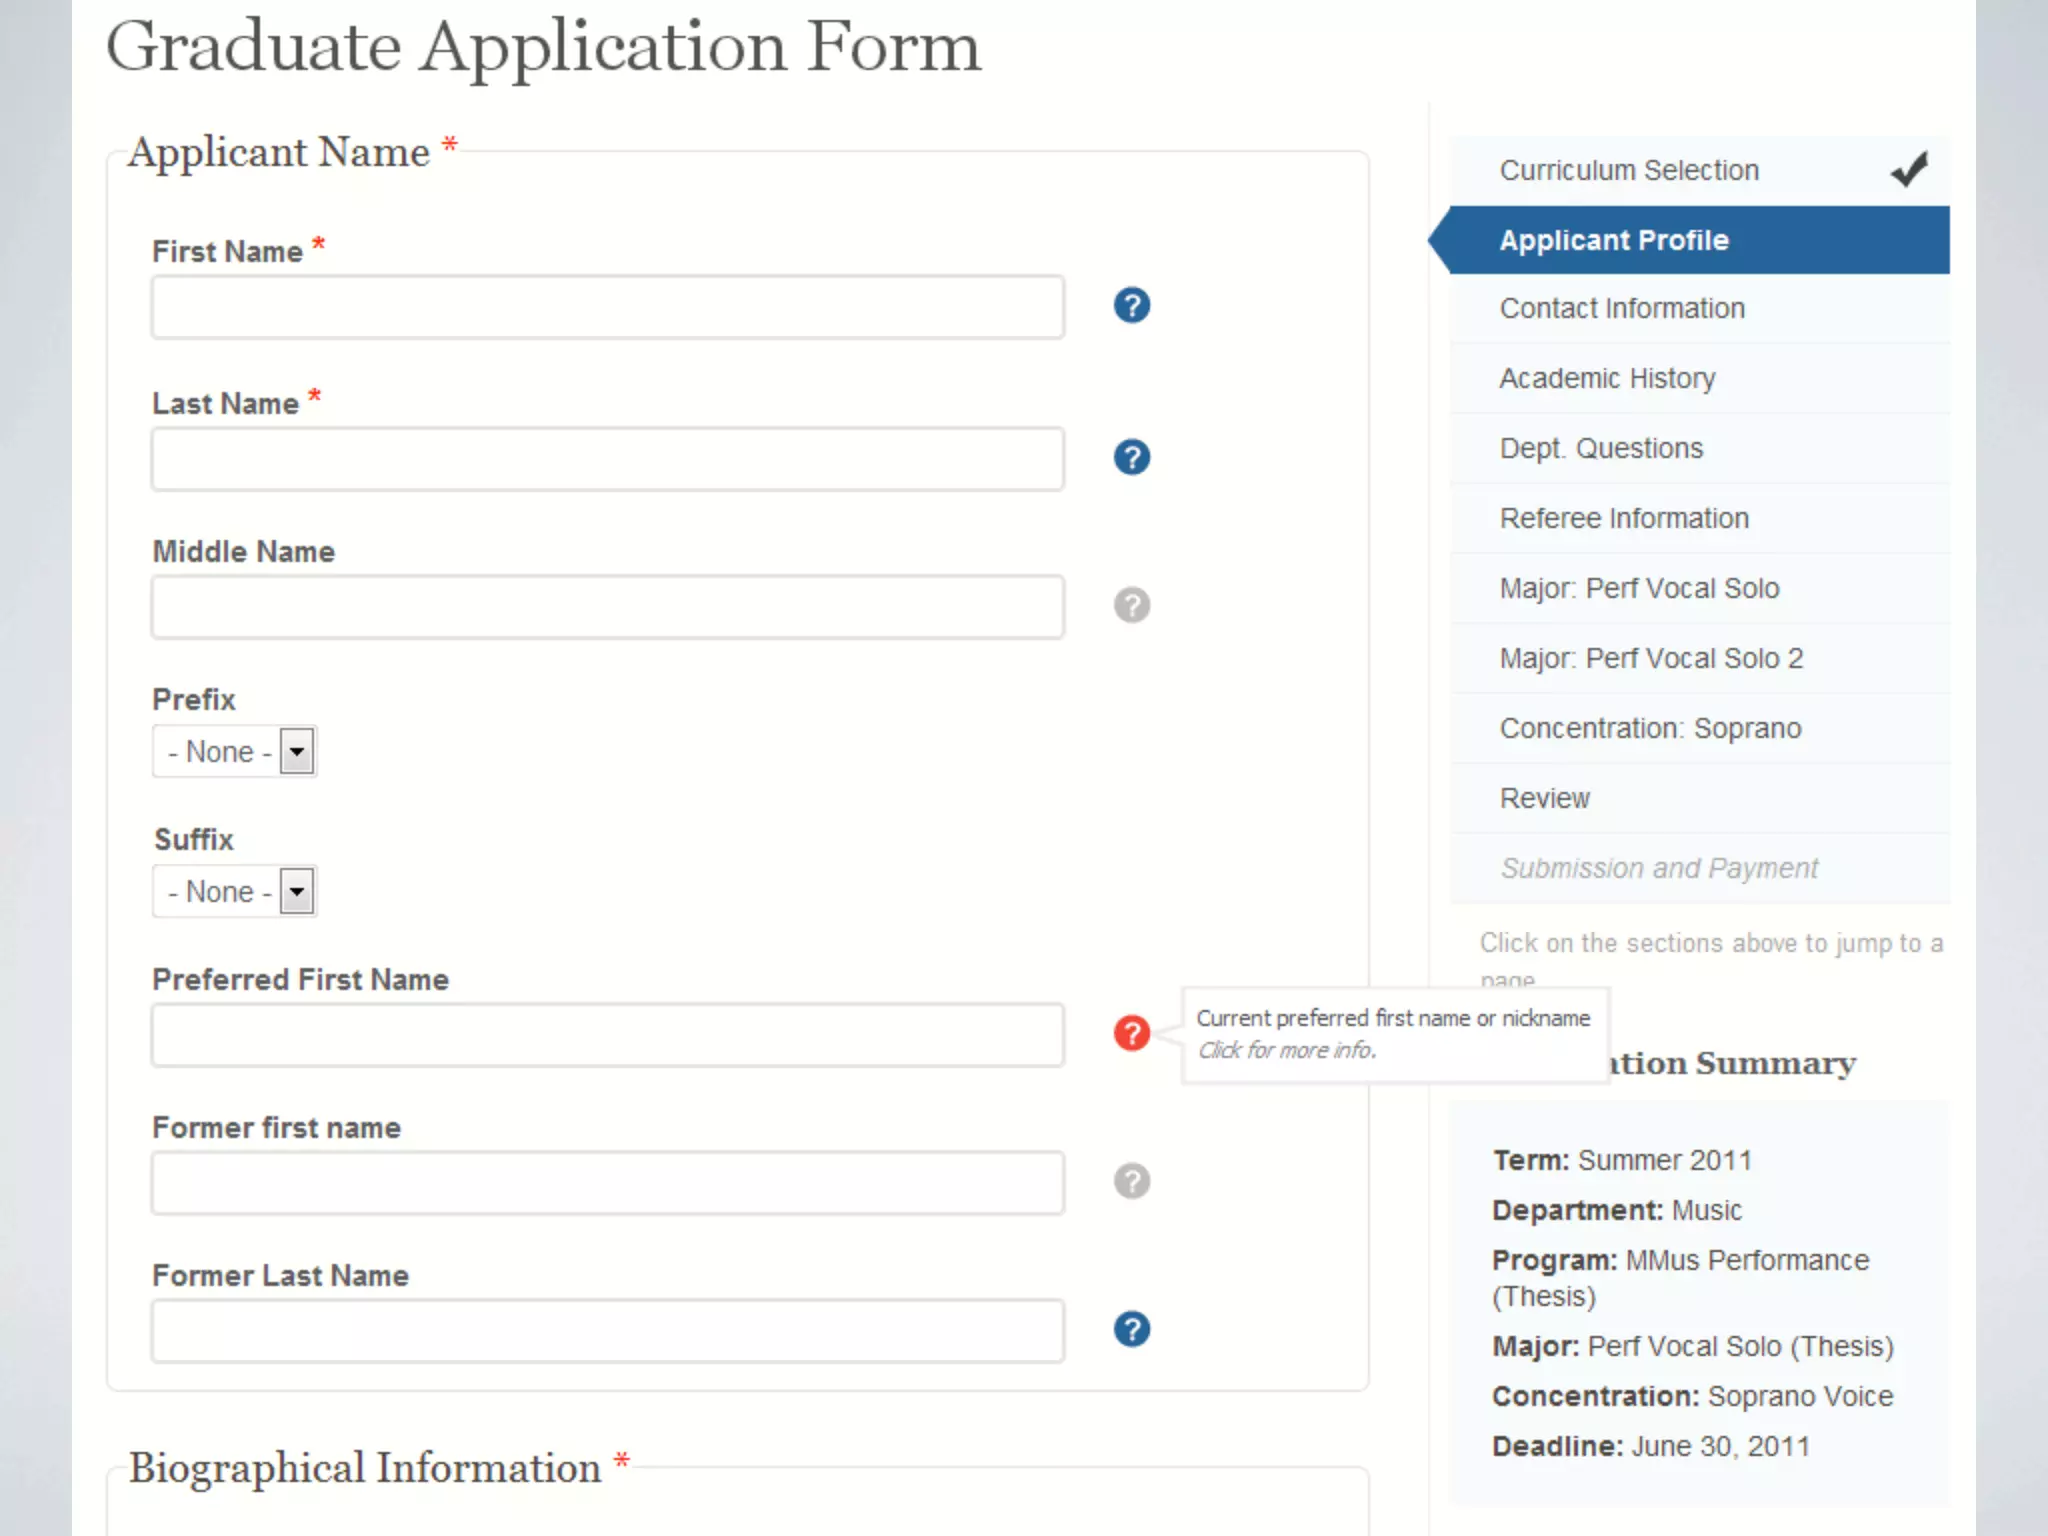Click help icon beside Last Name field
This screenshot has height=1536, width=2048.
click(x=1131, y=457)
